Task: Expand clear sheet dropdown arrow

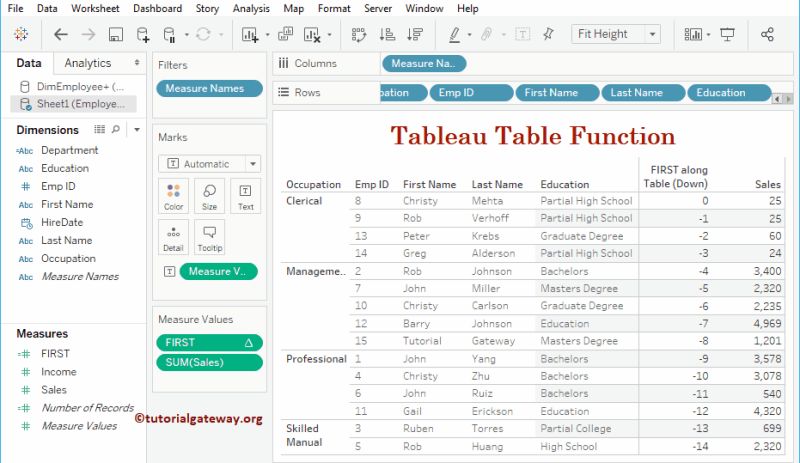Action: click(x=329, y=35)
